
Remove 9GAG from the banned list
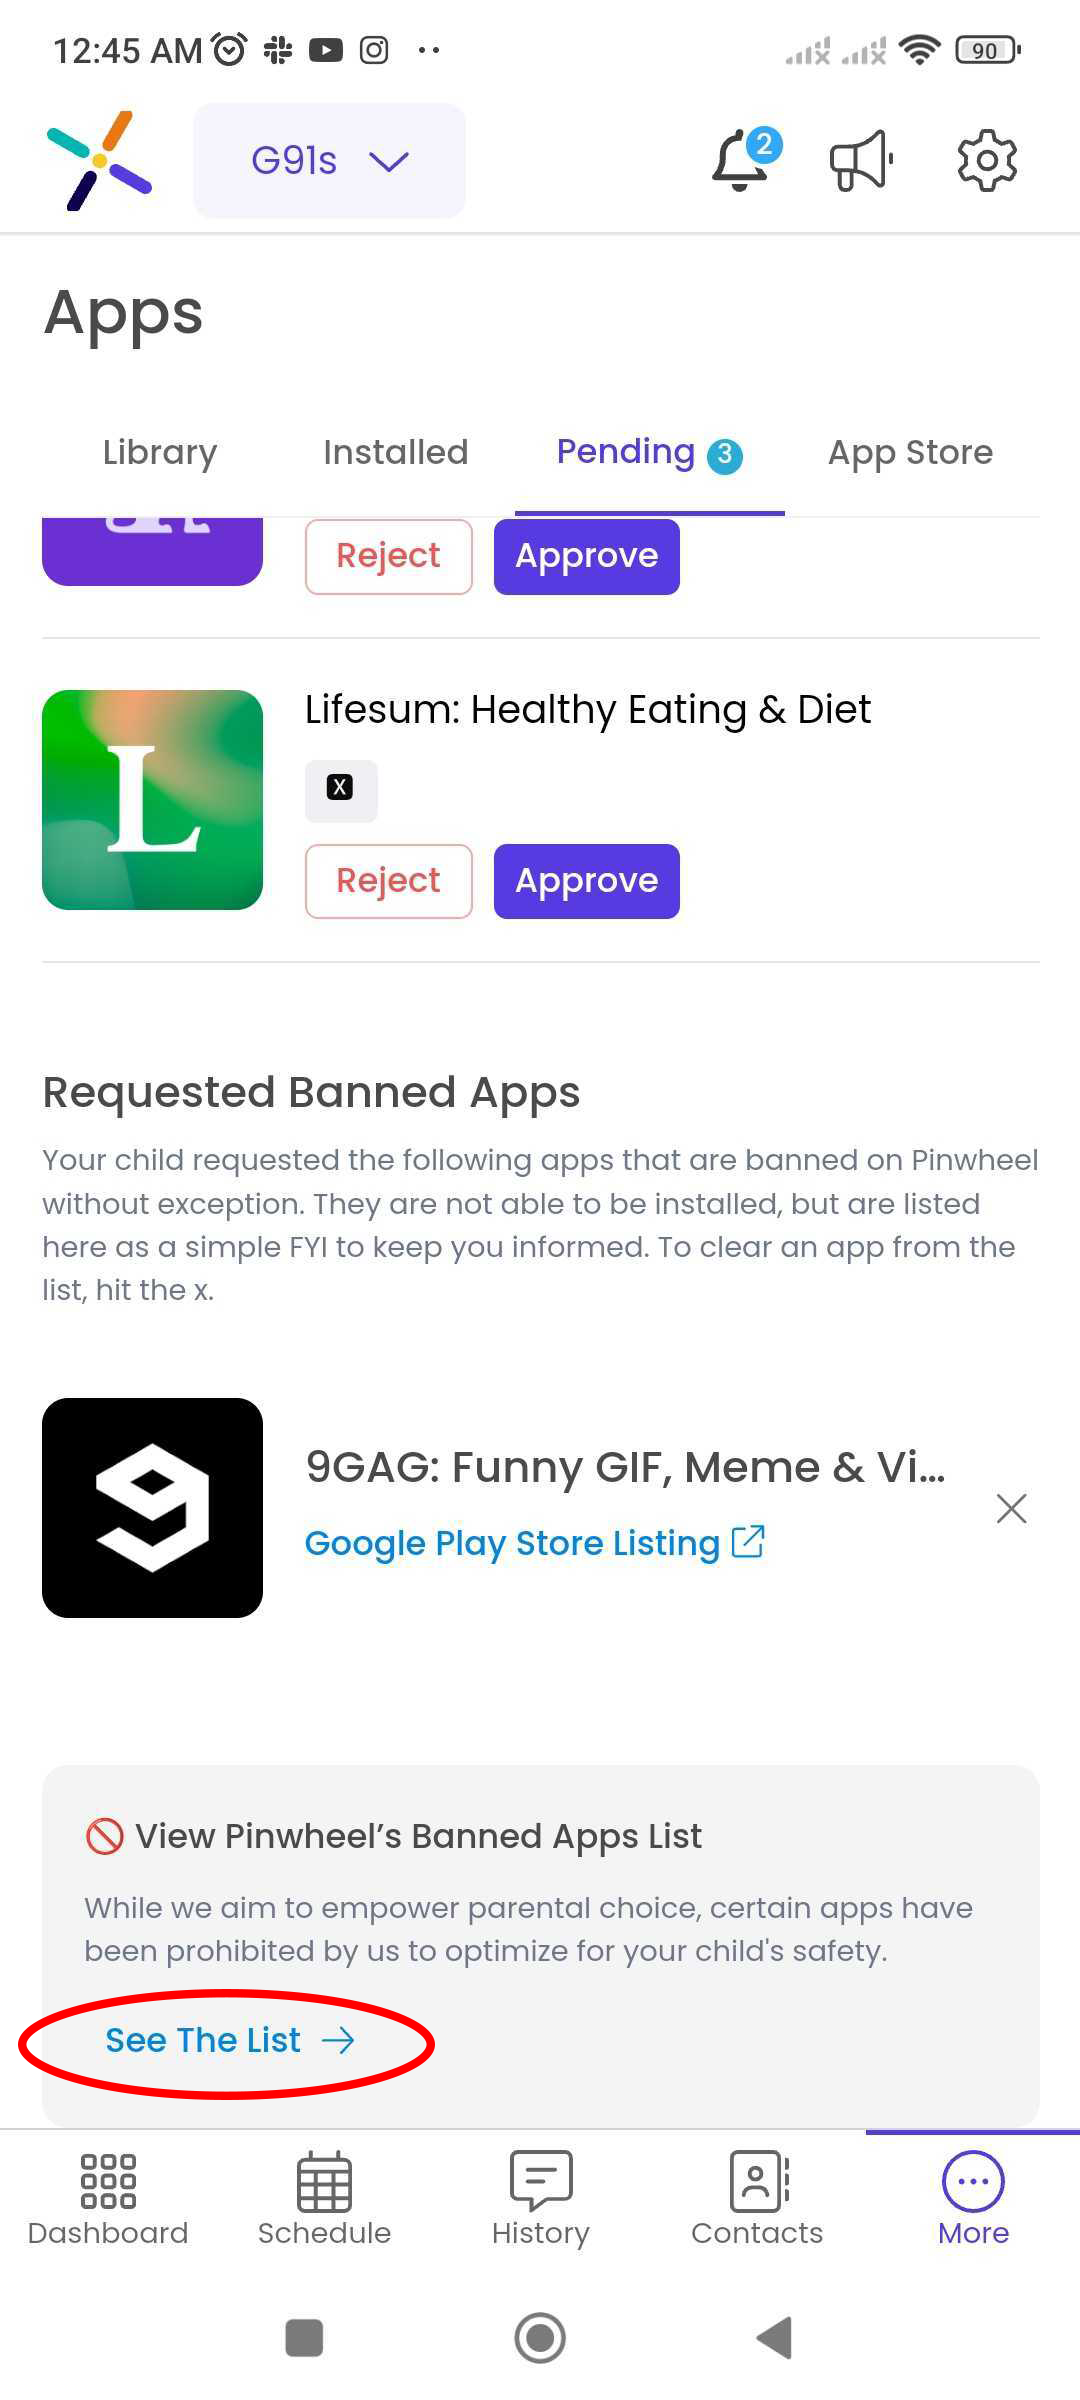coord(1012,1508)
